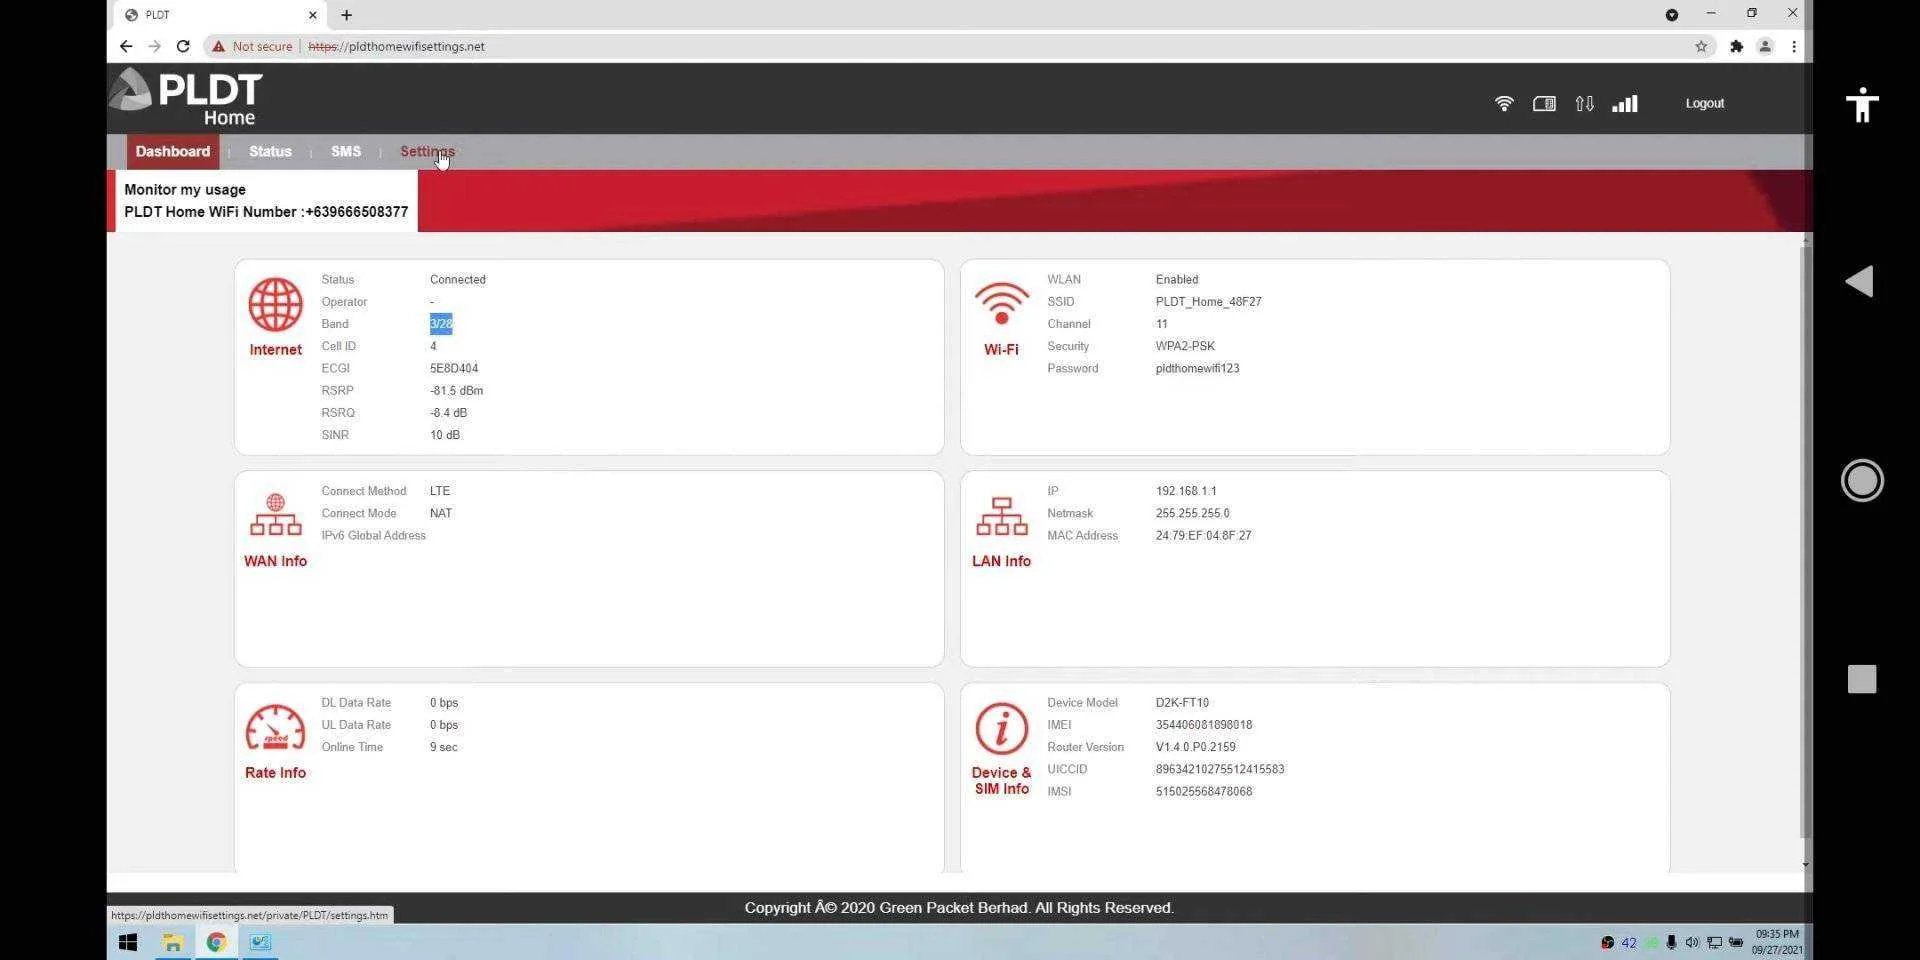1920x960 pixels.
Task: Click the Connect Method value LTE
Action: (440, 491)
